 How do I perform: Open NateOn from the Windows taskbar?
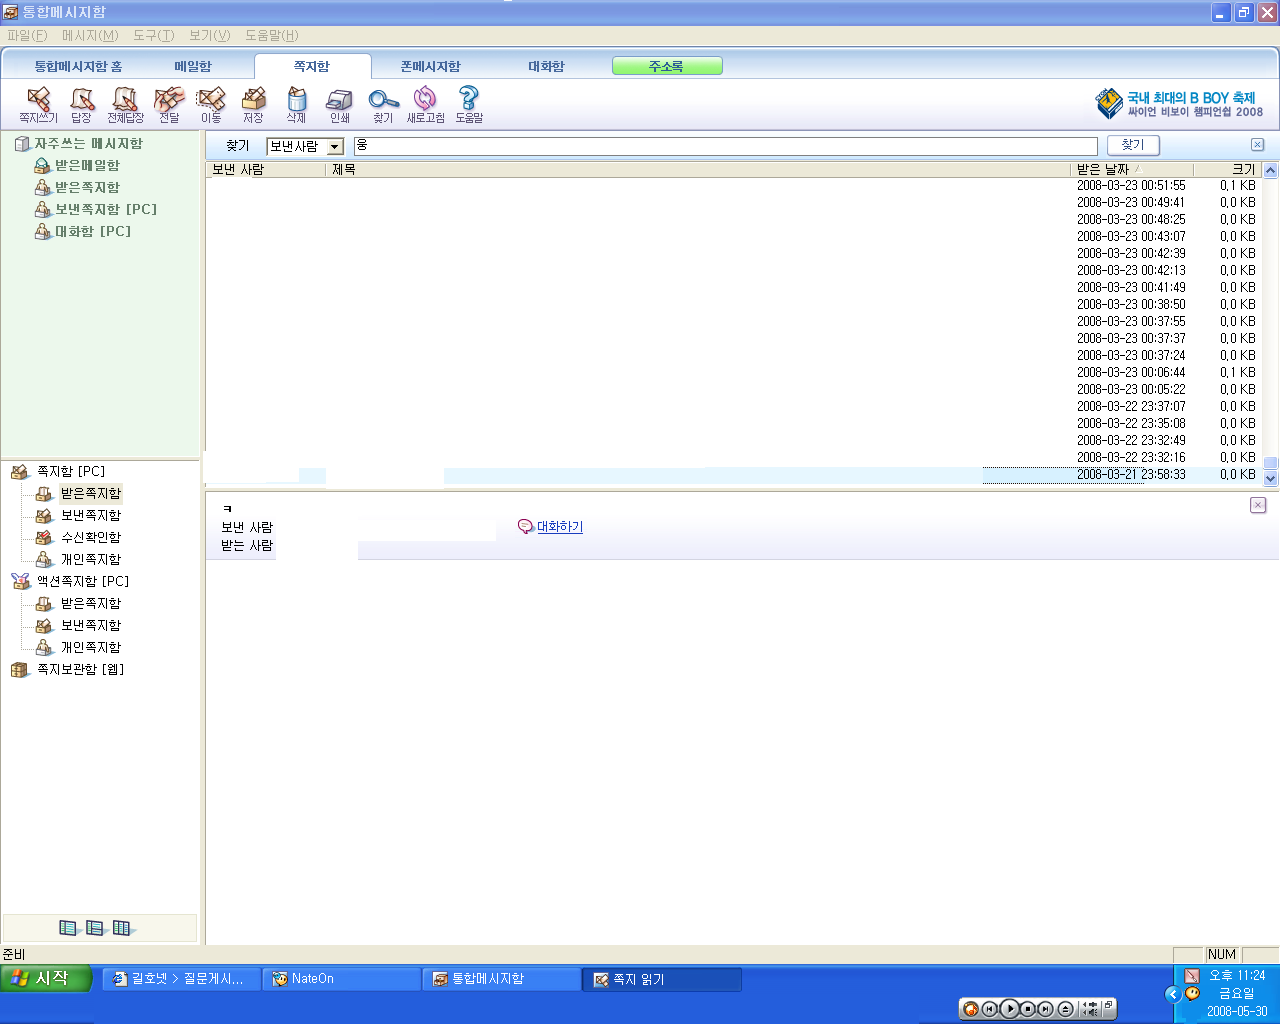coord(341,979)
